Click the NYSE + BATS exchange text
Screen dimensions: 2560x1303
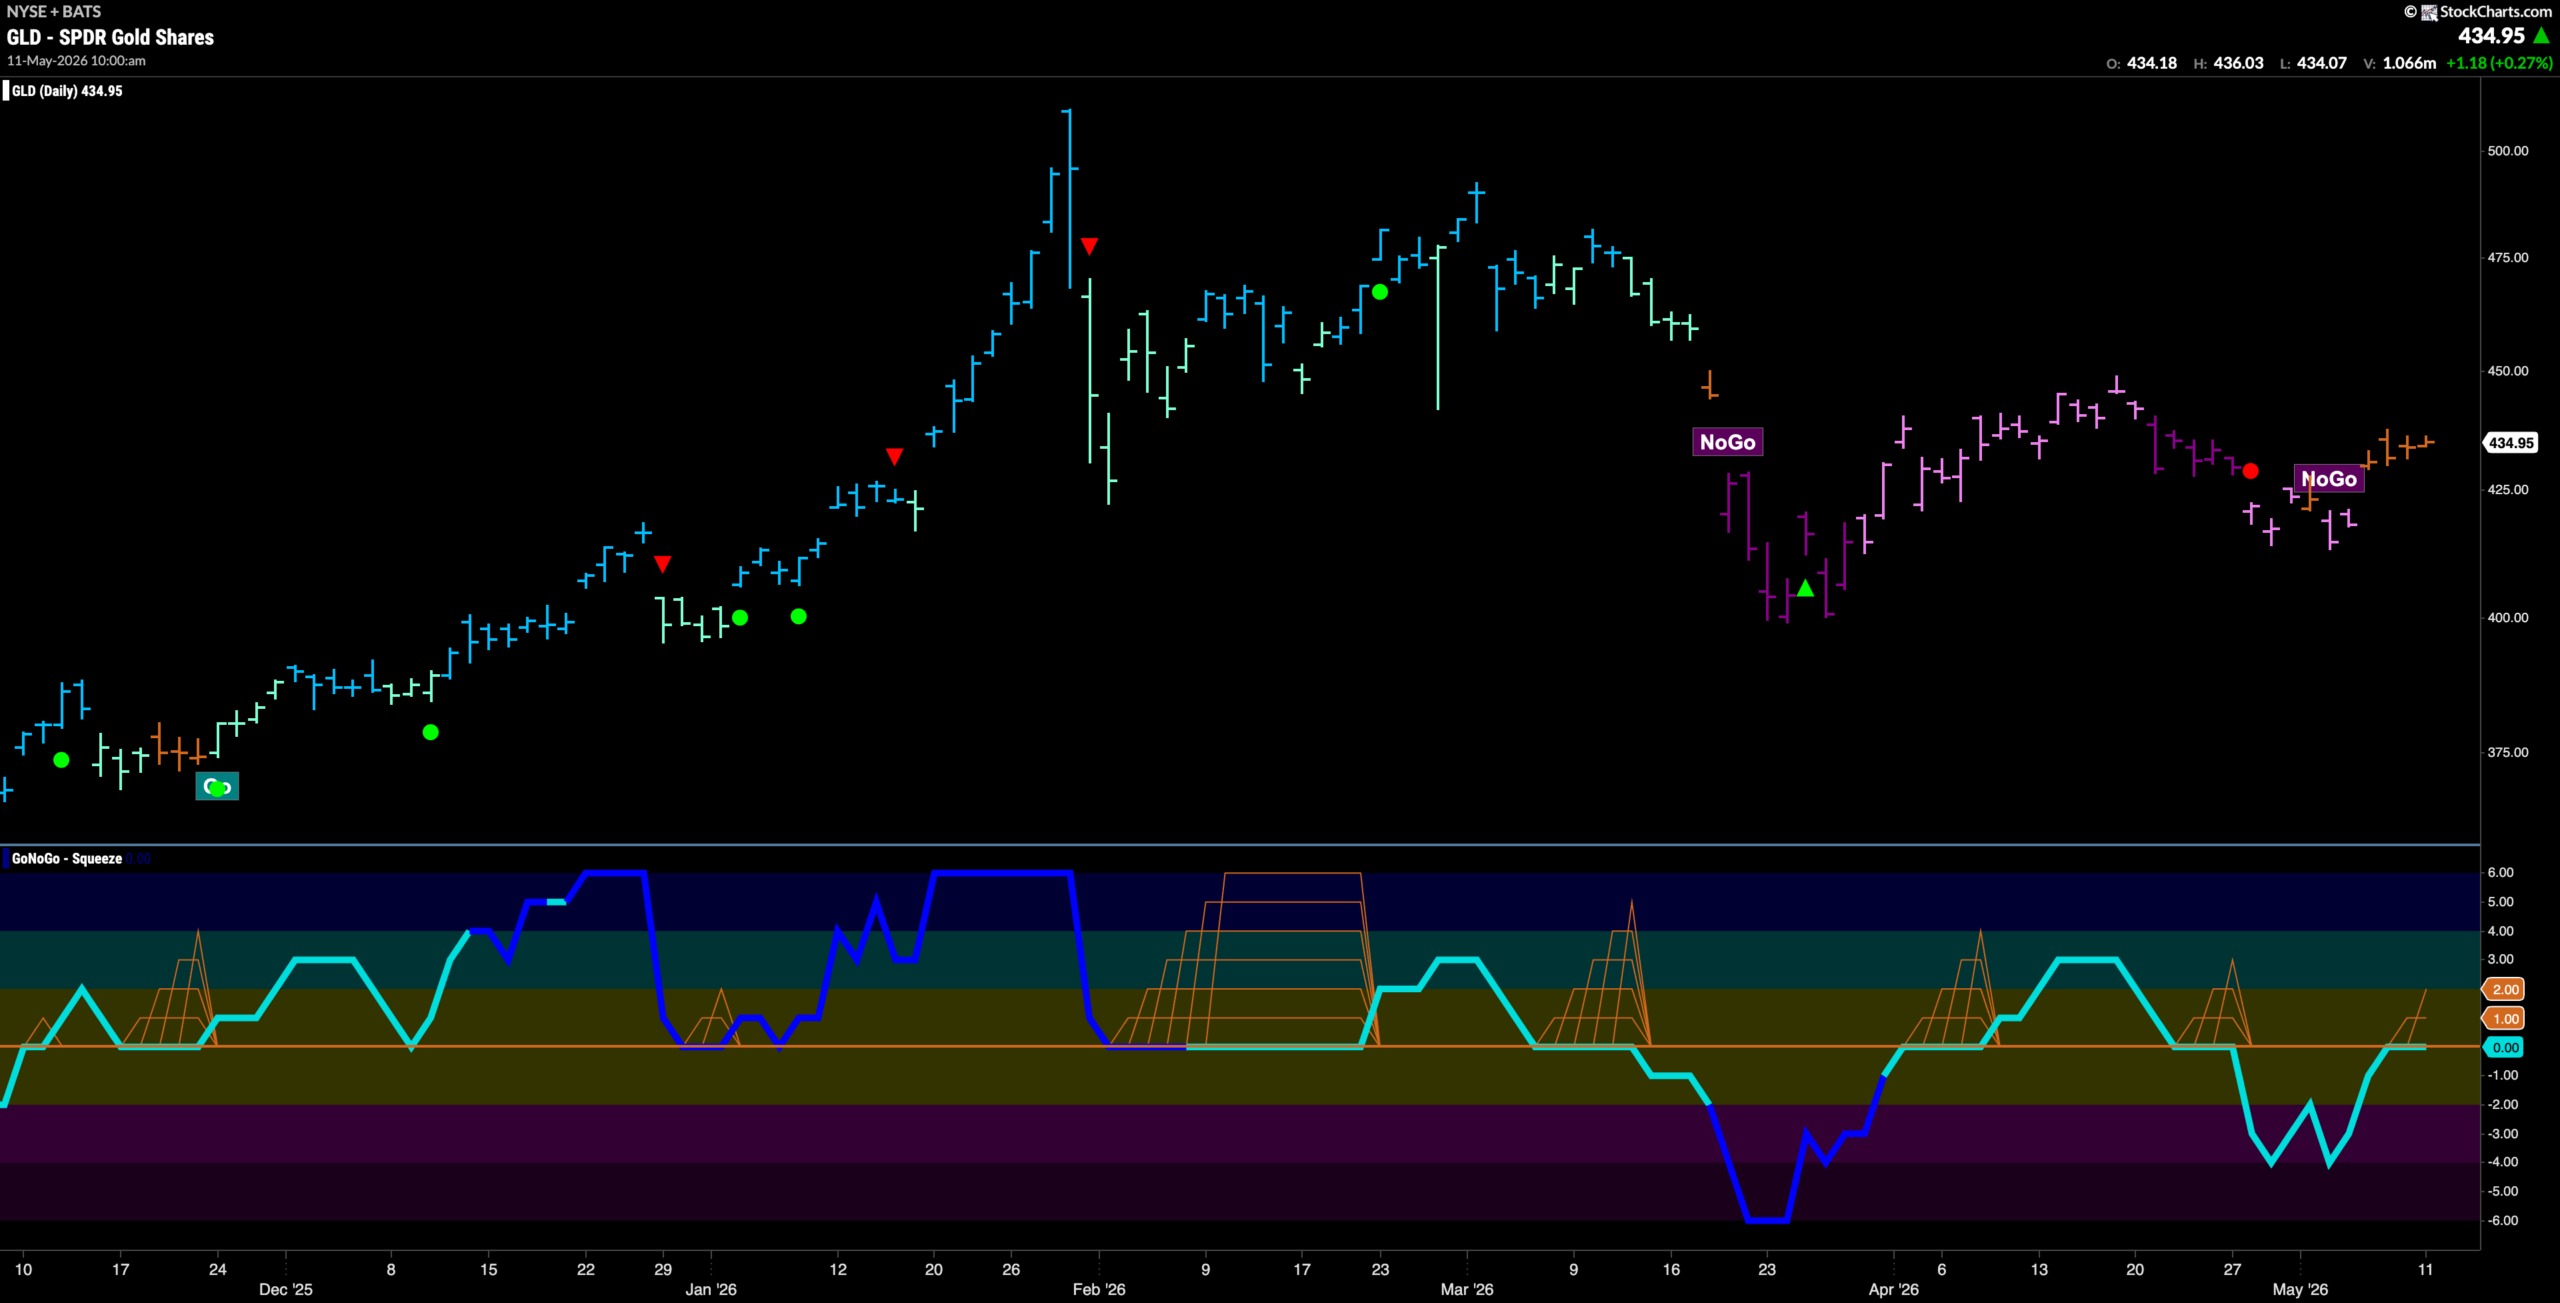tap(54, 11)
